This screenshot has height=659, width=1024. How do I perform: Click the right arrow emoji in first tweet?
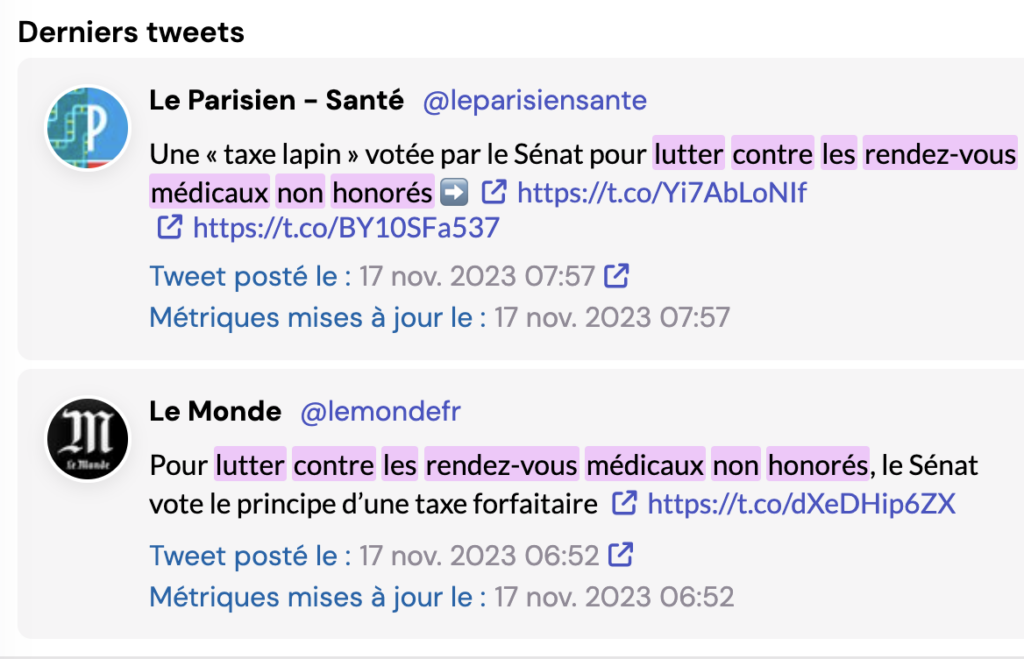tap(454, 191)
